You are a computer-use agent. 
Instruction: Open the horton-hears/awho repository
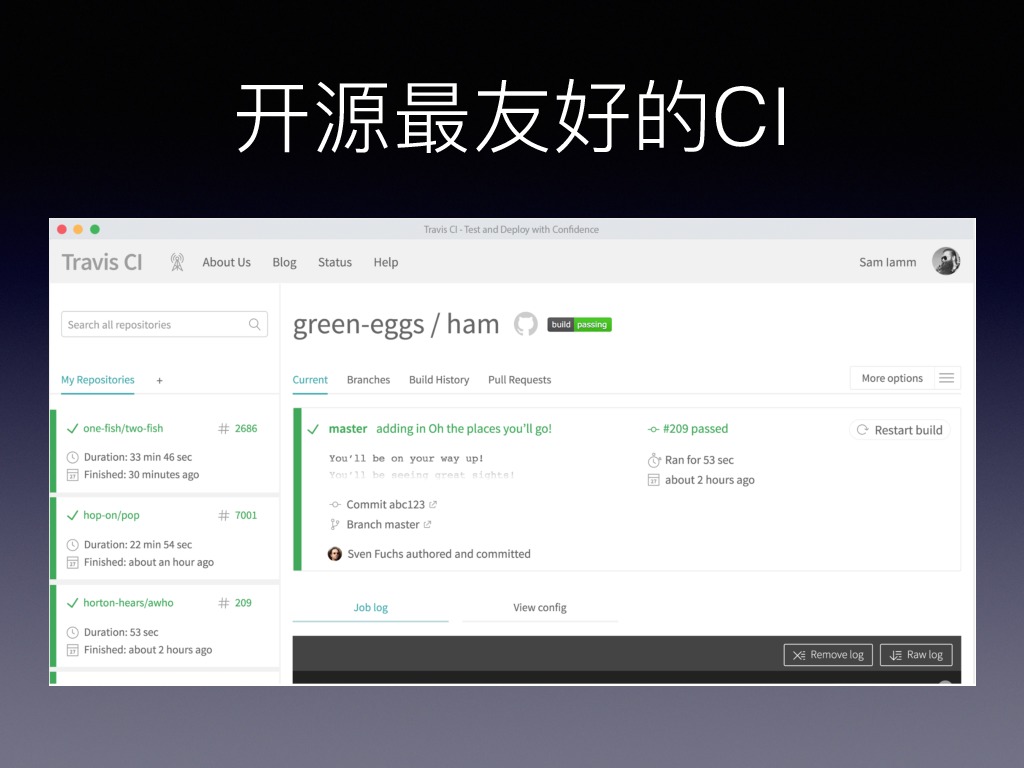(x=128, y=603)
